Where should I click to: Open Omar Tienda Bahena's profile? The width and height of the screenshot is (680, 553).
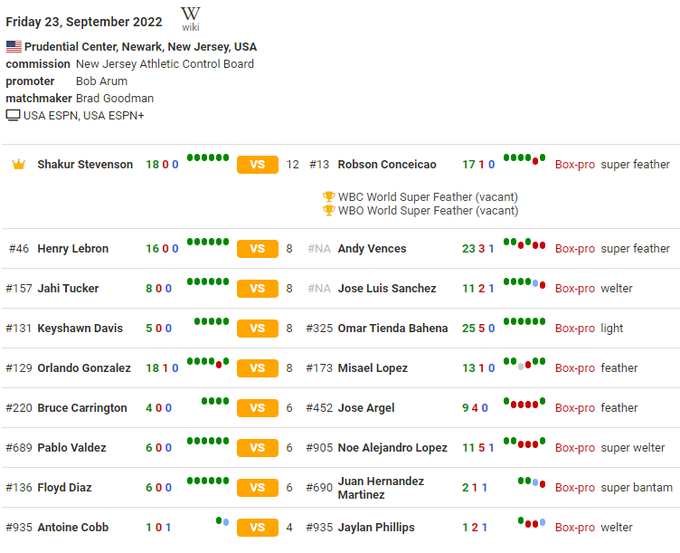[393, 328]
